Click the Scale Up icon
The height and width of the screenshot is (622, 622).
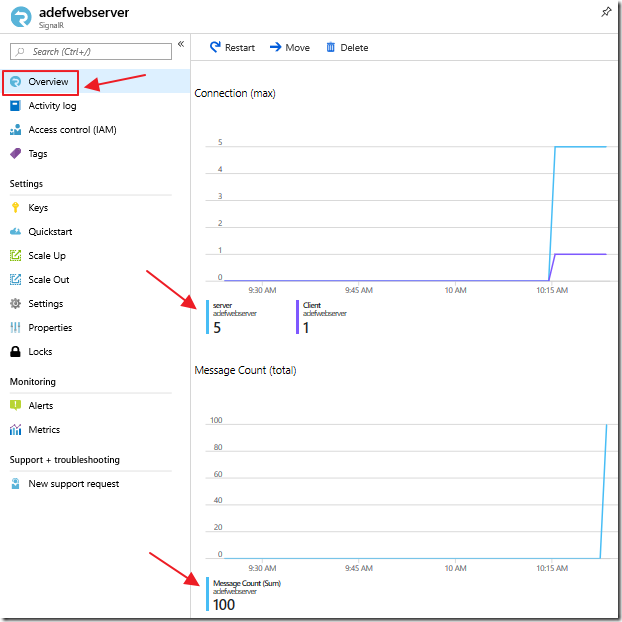(x=15, y=255)
